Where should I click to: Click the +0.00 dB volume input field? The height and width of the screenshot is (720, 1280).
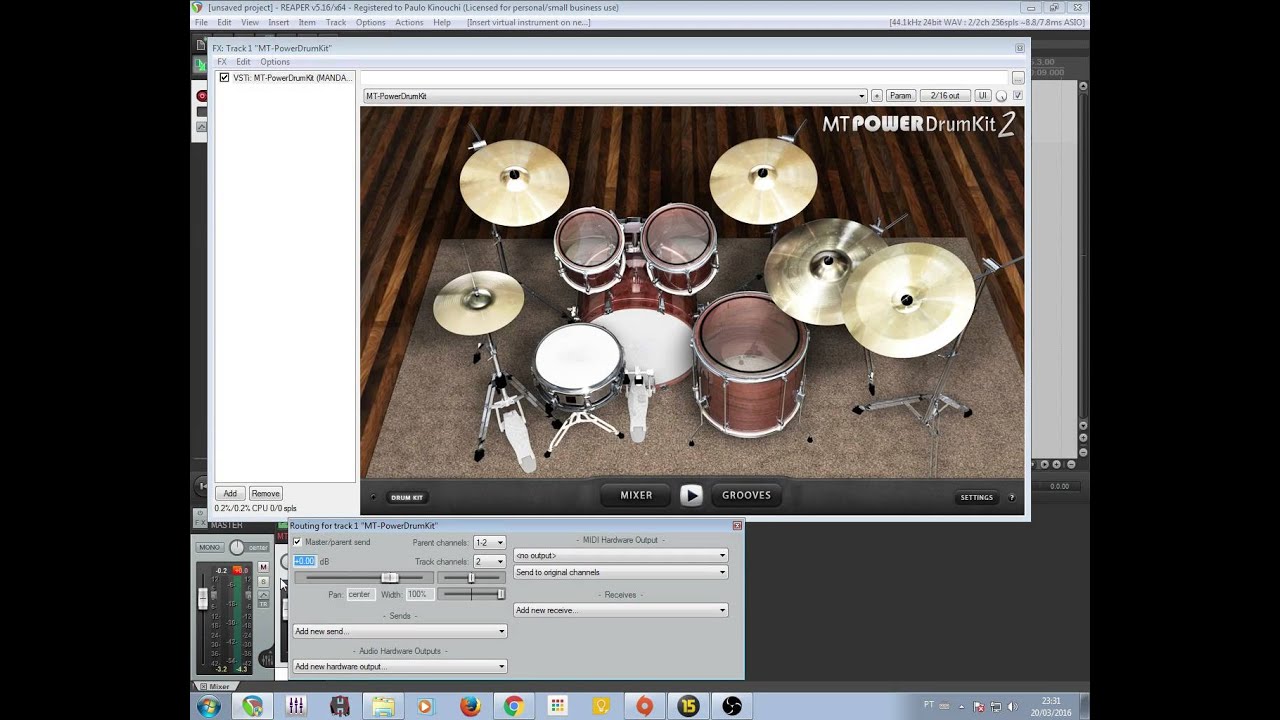click(304, 561)
